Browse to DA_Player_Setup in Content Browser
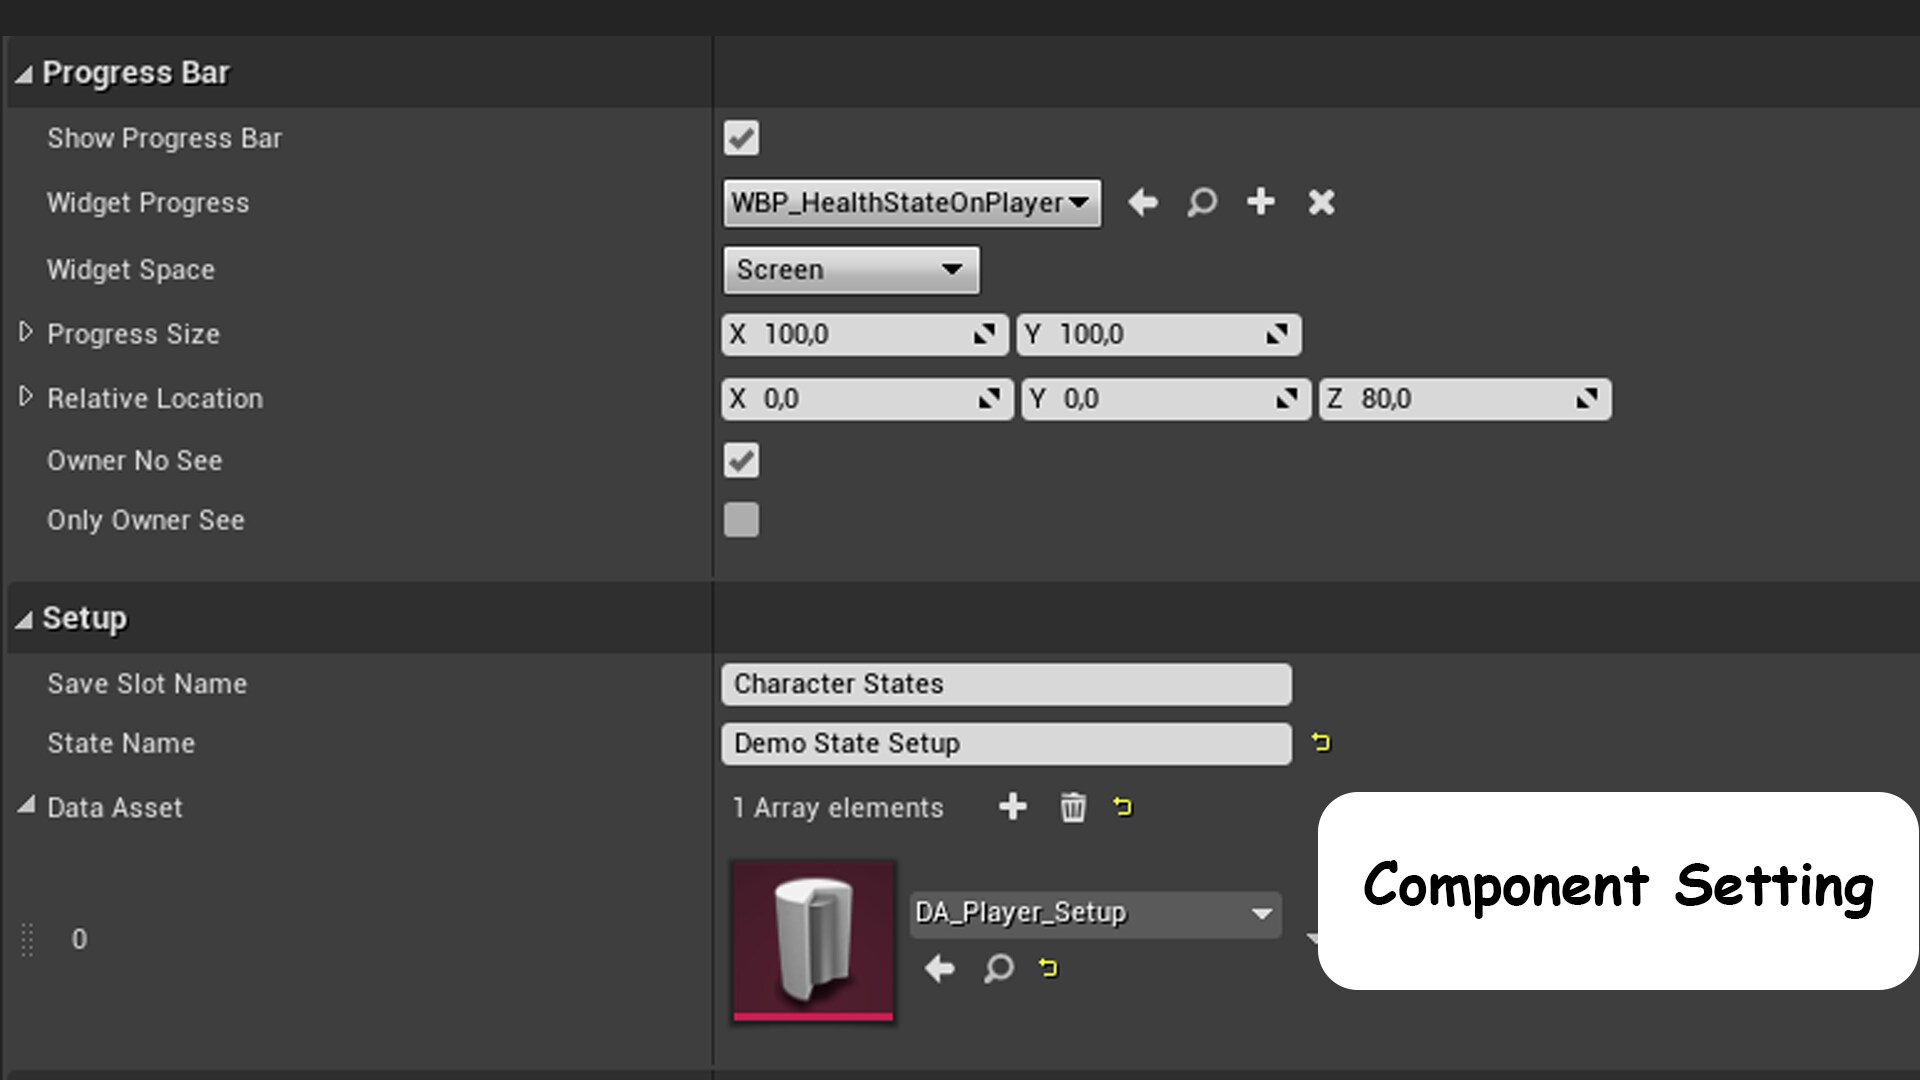1920x1080 pixels. (997, 968)
